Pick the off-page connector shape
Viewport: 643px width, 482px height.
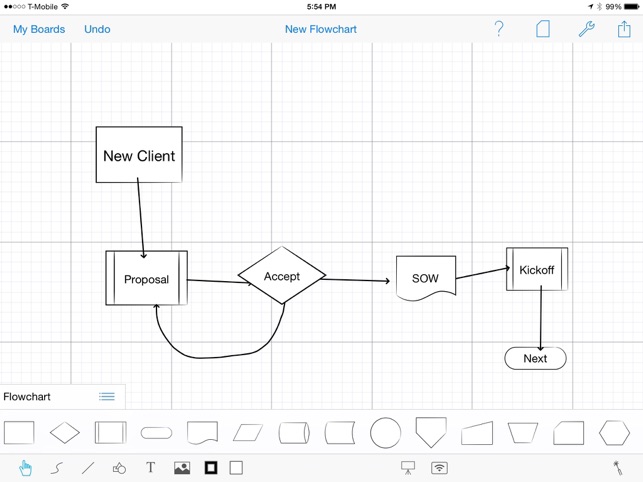coord(431,432)
